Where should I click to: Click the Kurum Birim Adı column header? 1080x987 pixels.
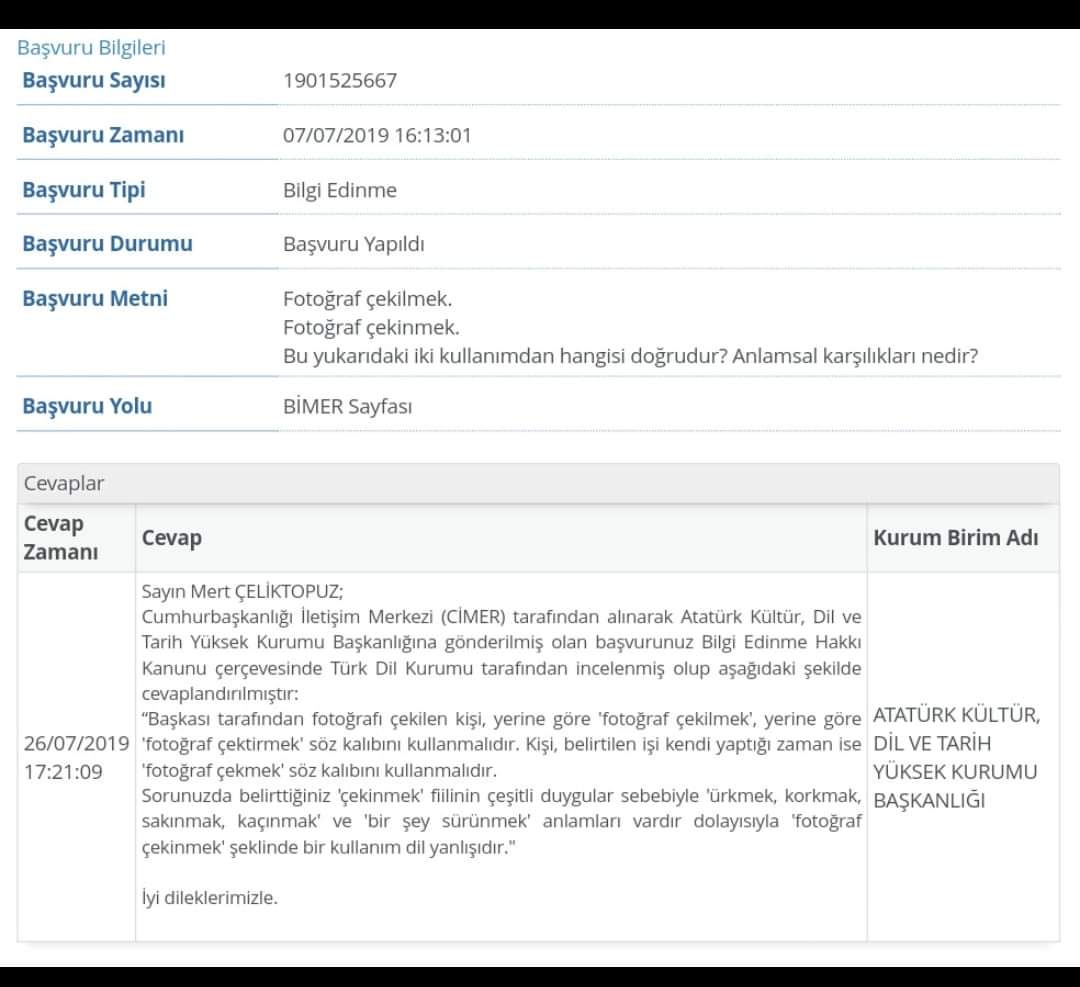[955, 537]
